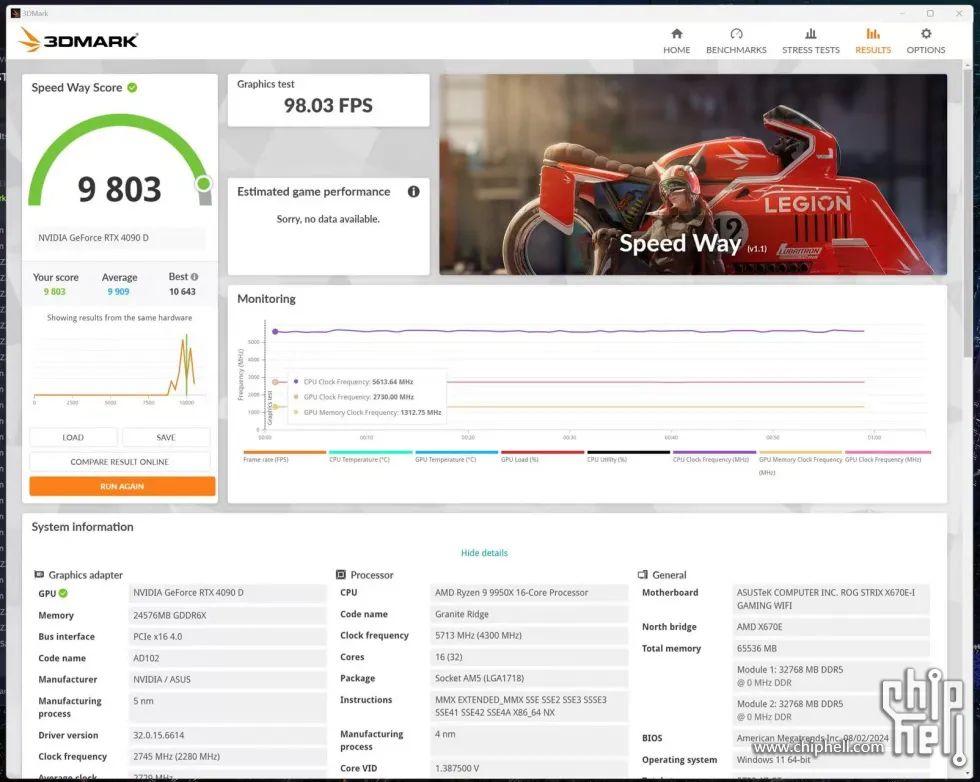
Task: Click the System information heading
Action: 82,527
